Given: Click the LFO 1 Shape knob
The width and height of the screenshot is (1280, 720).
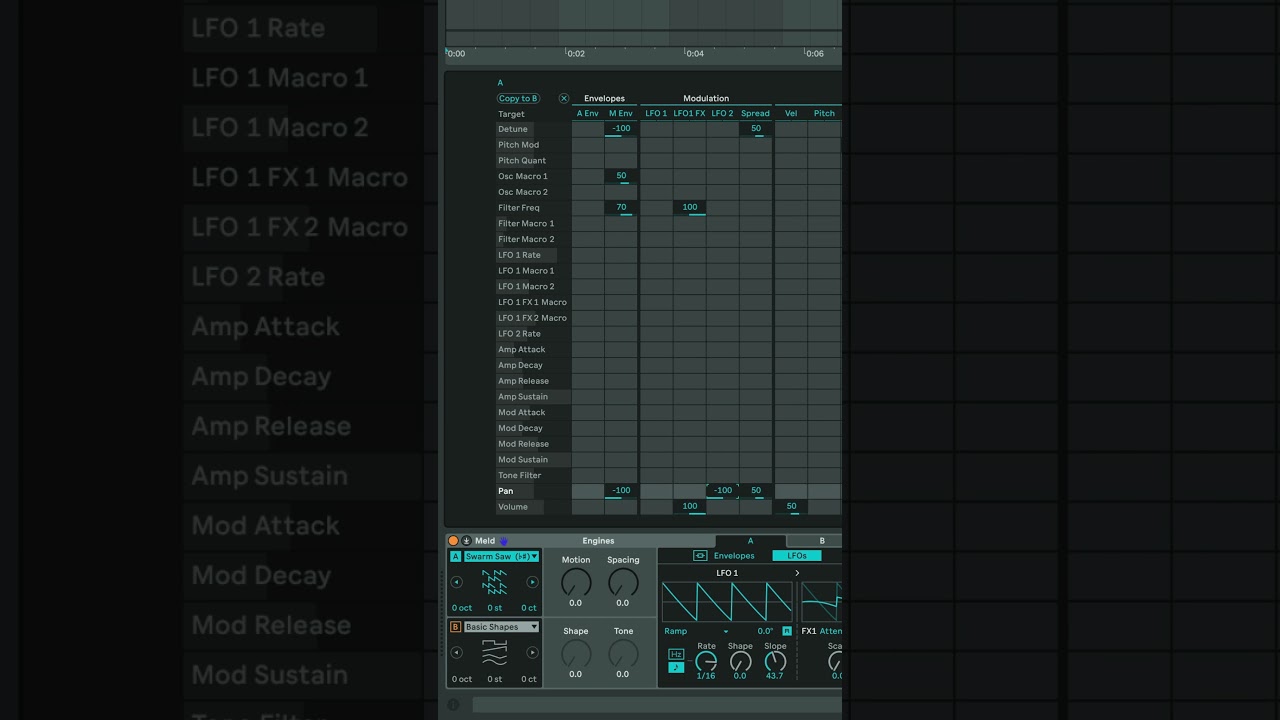Looking at the screenshot, I should pos(740,661).
